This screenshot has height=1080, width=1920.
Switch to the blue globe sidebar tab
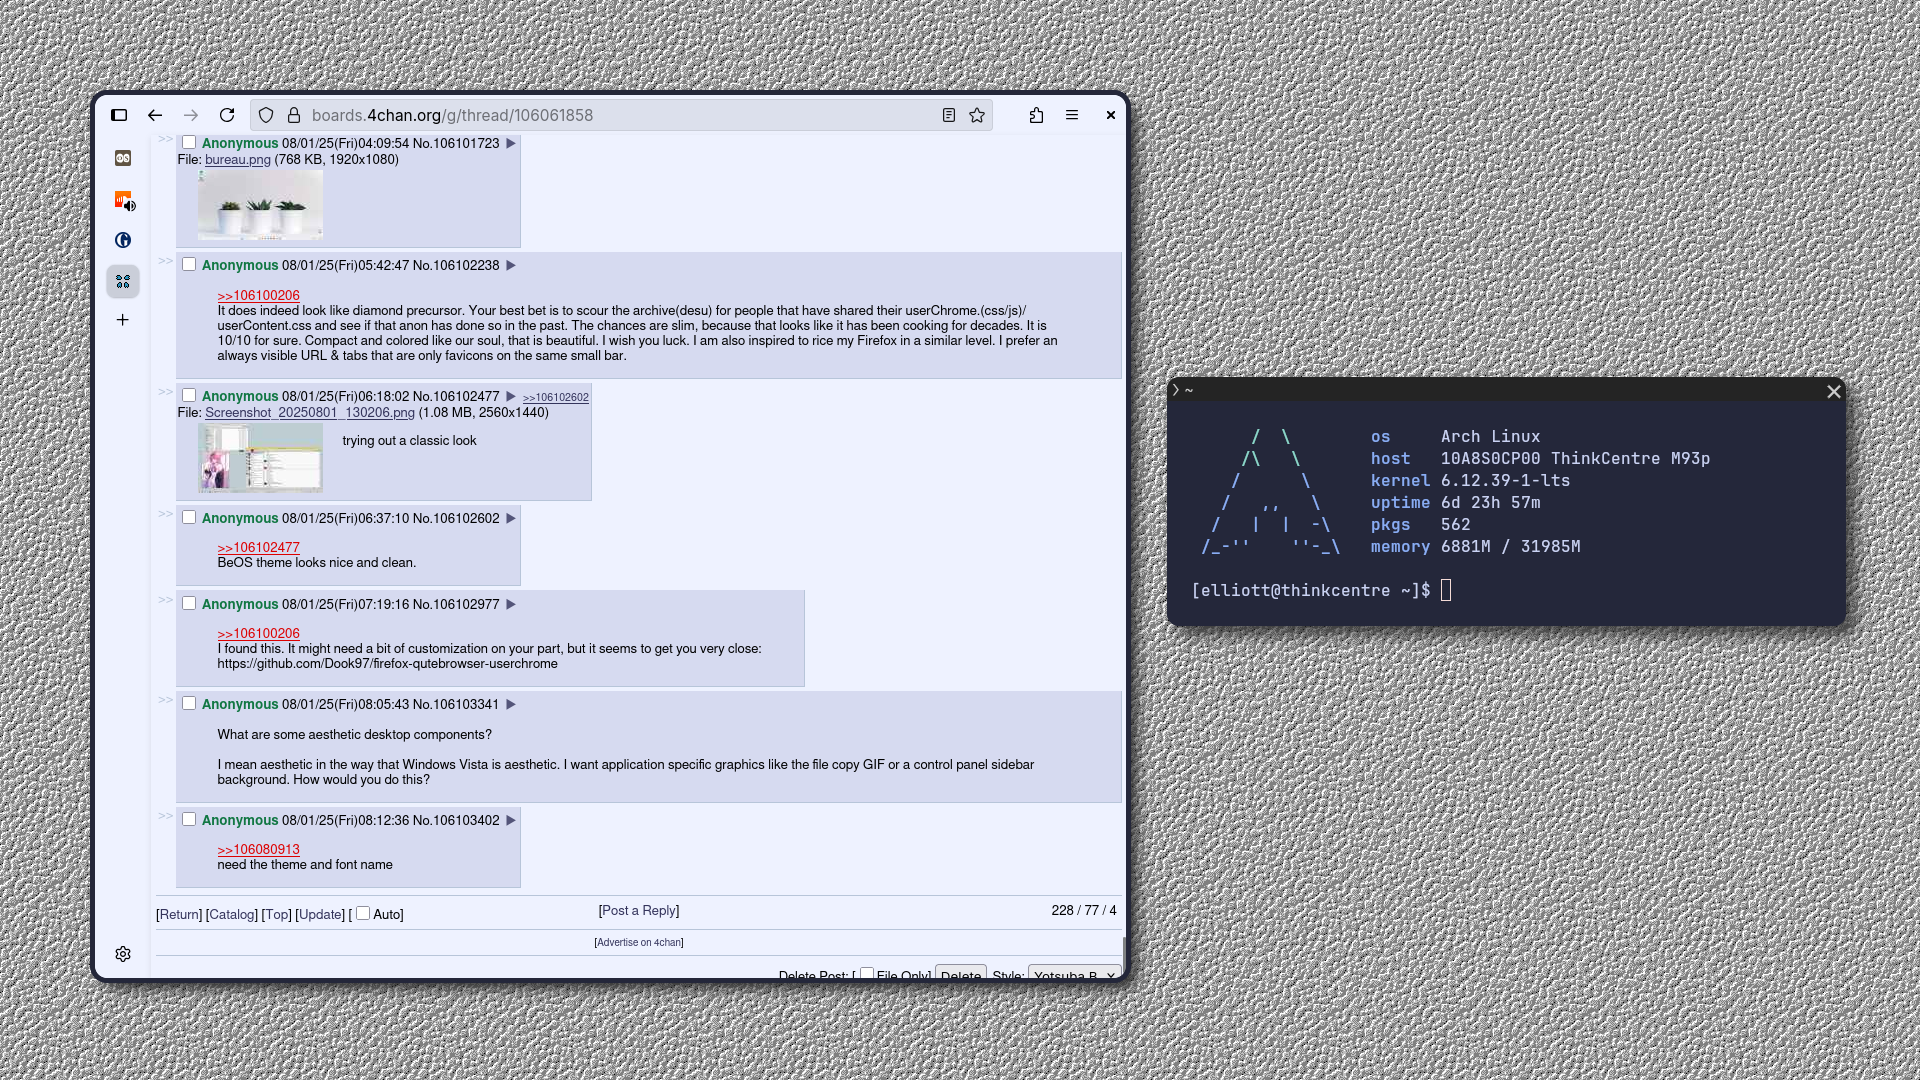[x=123, y=240]
